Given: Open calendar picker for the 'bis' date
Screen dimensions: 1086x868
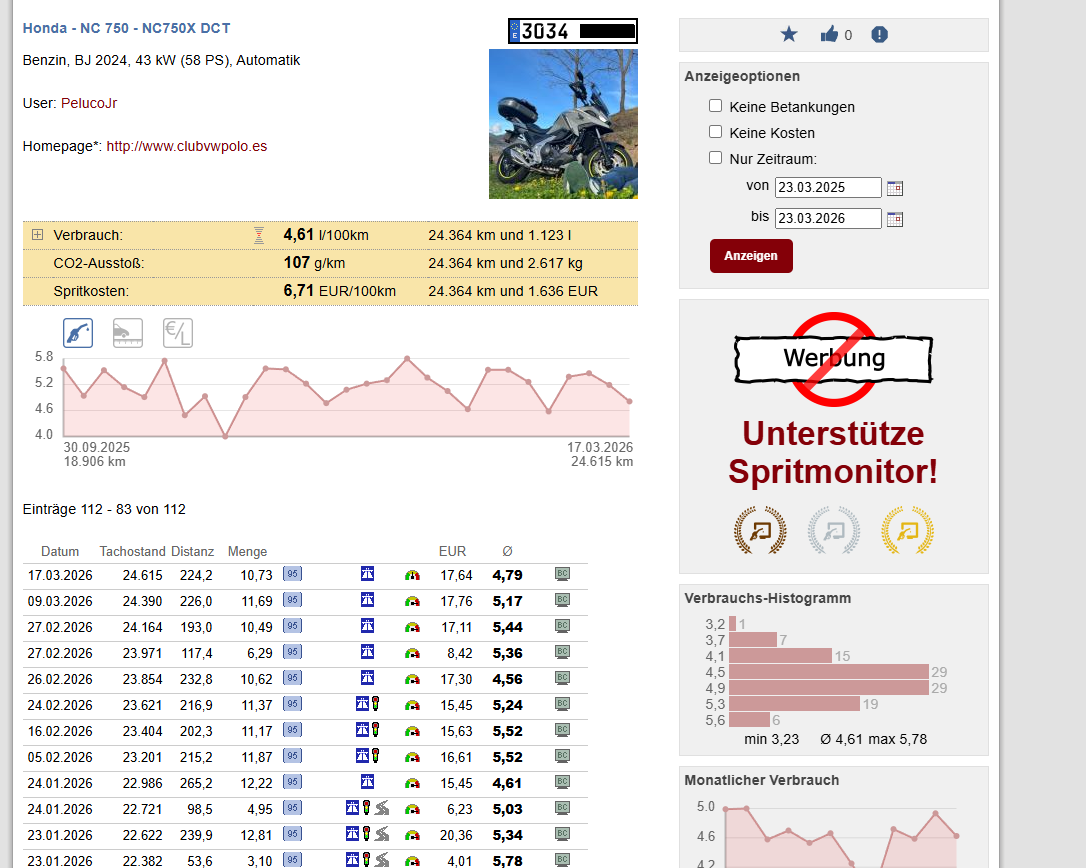Looking at the screenshot, I should coord(895,219).
